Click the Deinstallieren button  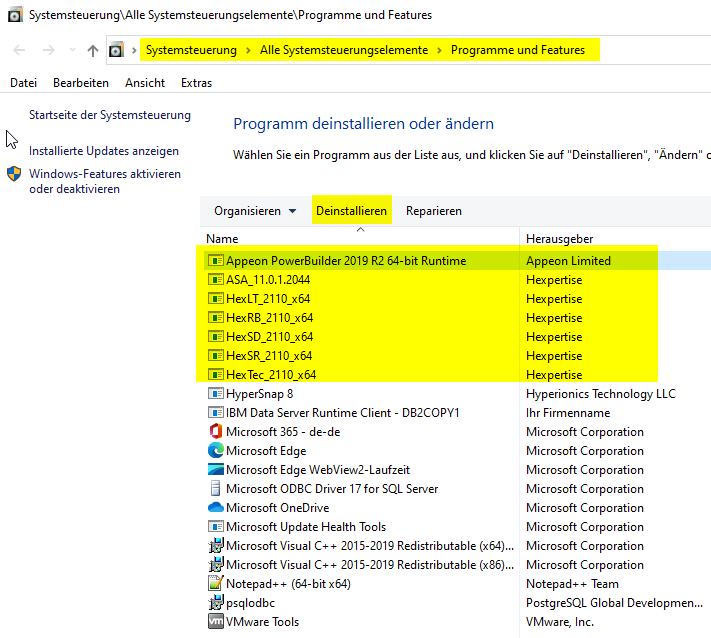pyautogui.click(x=351, y=211)
